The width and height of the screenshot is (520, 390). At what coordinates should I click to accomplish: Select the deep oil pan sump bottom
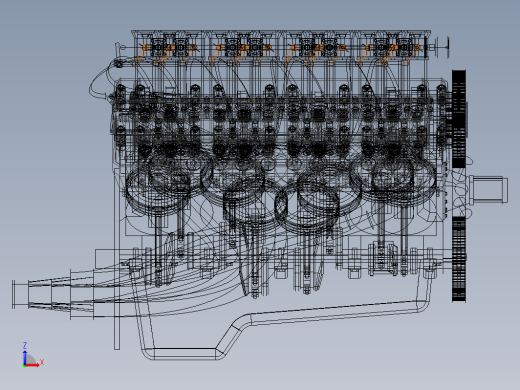[183, 354]
